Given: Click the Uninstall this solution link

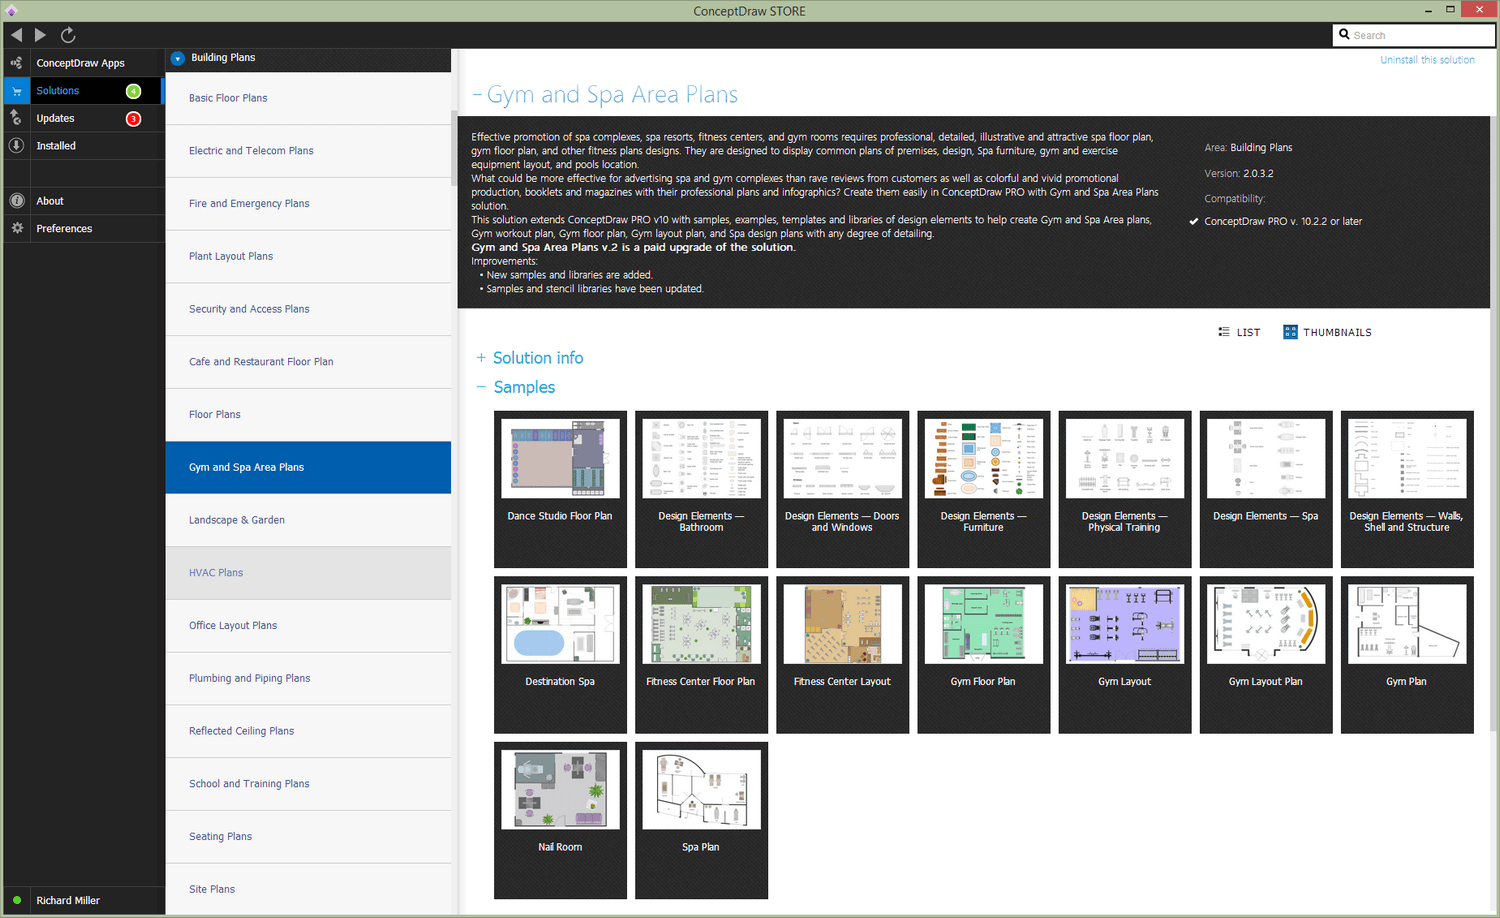Looking at the screenshot, I should point(1427,60).
